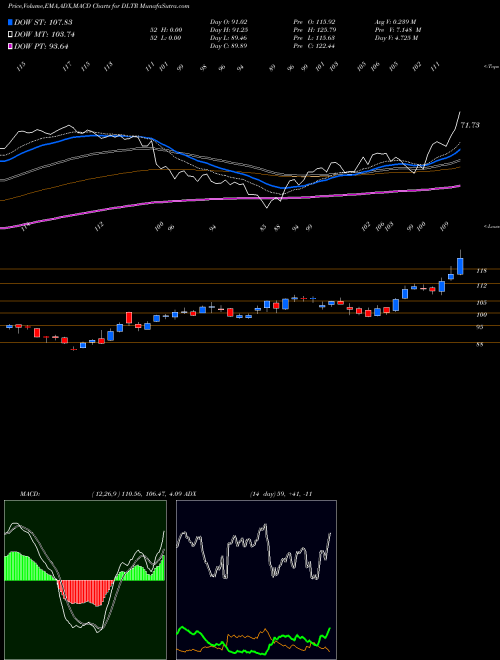Click the blue DOW ST legend swatch
The image size is (500, 660).
click(10, 22)
